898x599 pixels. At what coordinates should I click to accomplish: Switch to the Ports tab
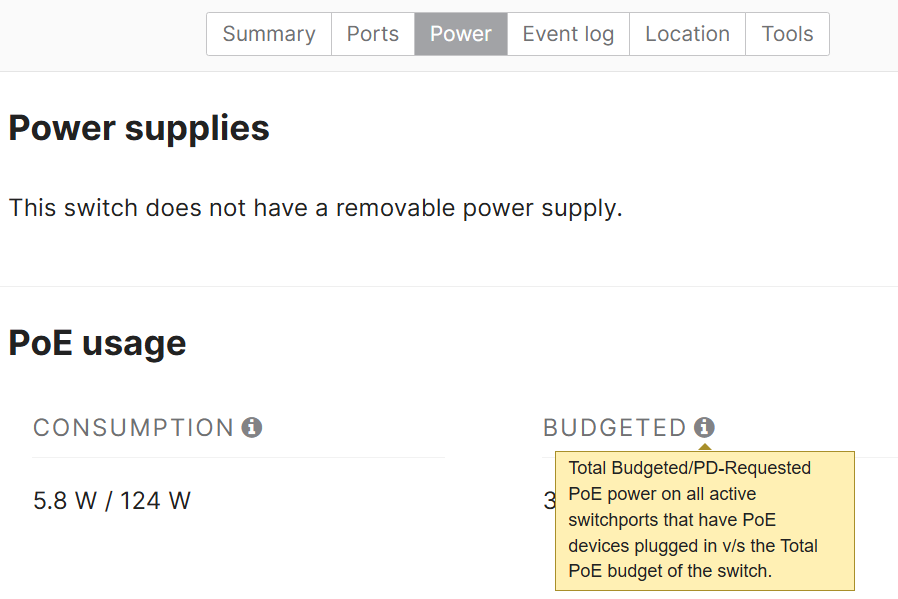(373, 34)
